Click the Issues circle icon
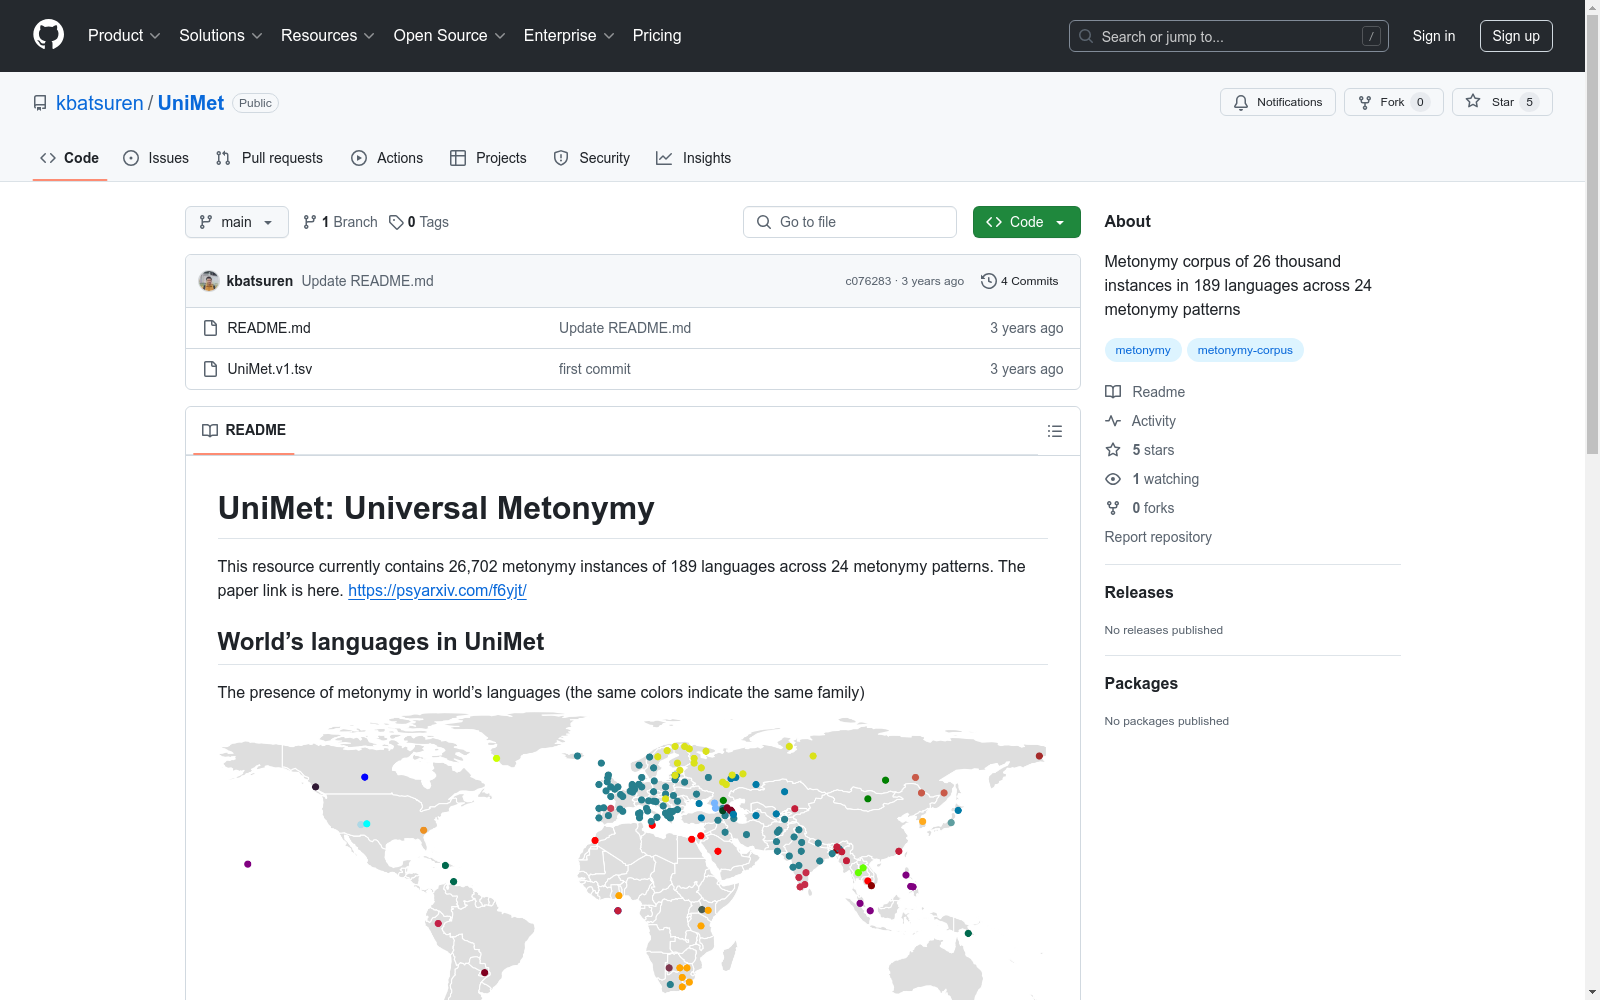 (x=131, y=158)
